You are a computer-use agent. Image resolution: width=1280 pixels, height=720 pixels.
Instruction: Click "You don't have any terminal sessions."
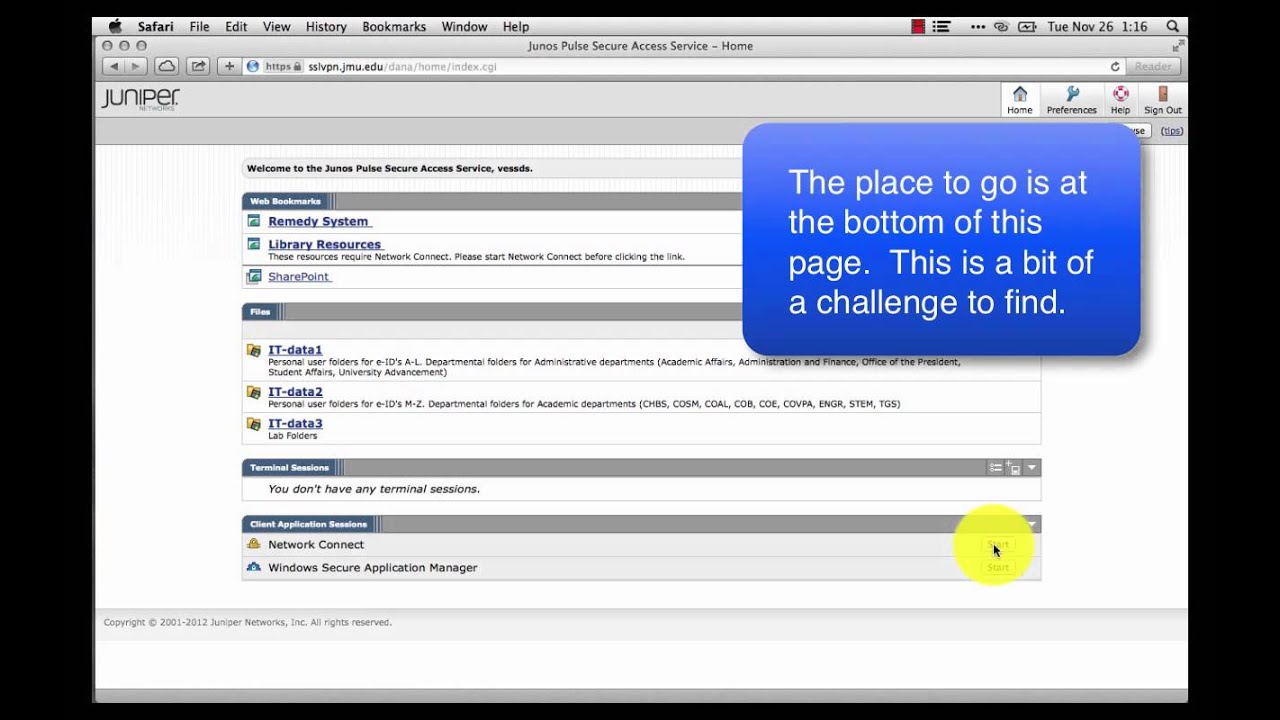374,489
